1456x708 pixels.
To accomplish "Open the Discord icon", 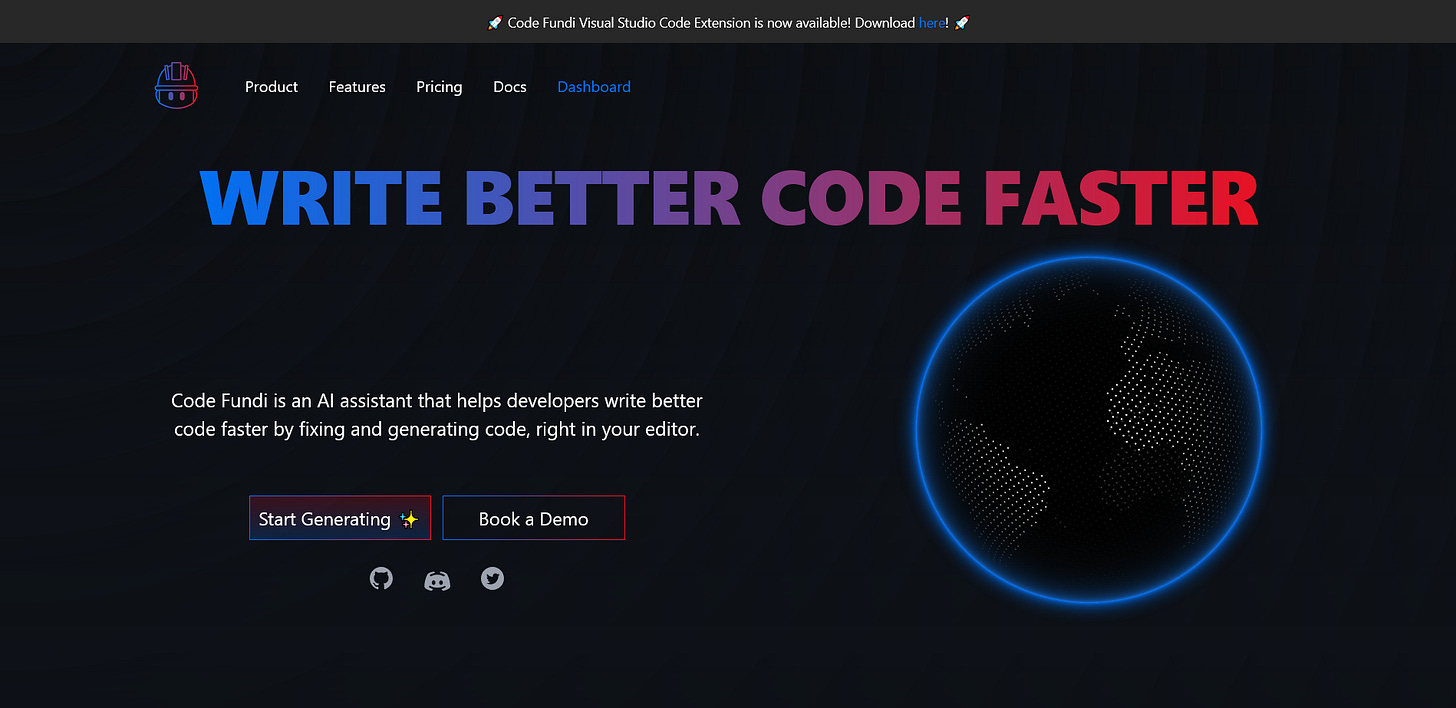I will [x=437, y=579].
